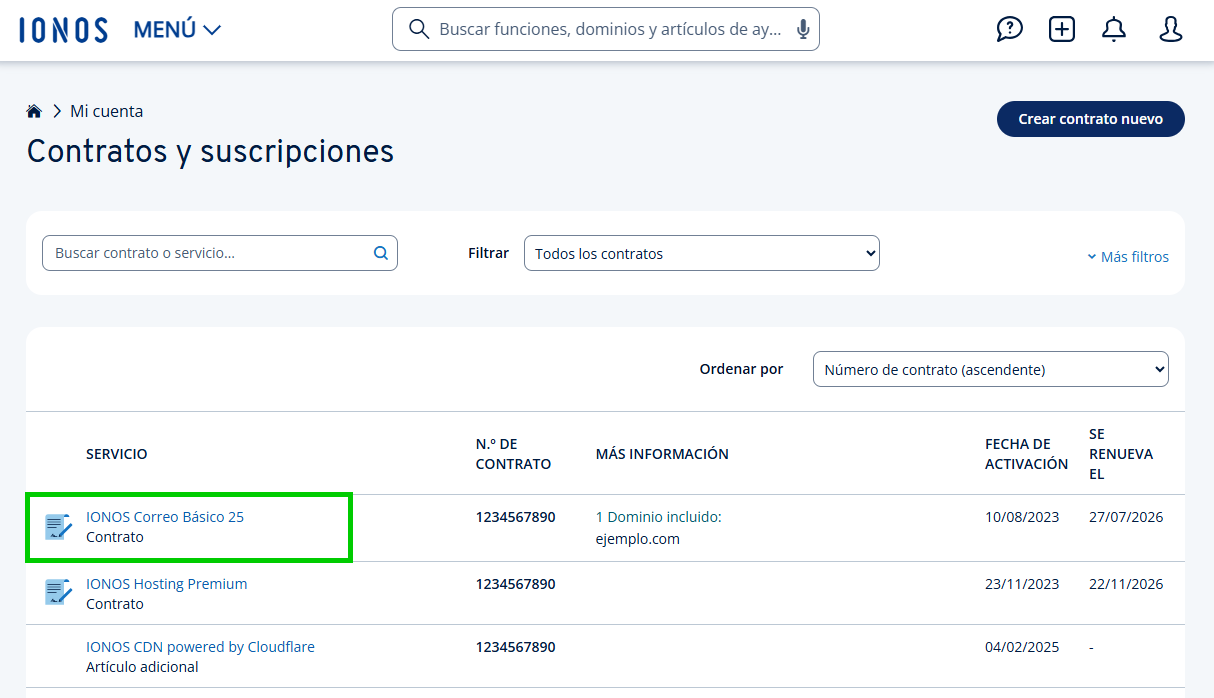Open IONOS Hosting Premium contract link

[167, 584]
